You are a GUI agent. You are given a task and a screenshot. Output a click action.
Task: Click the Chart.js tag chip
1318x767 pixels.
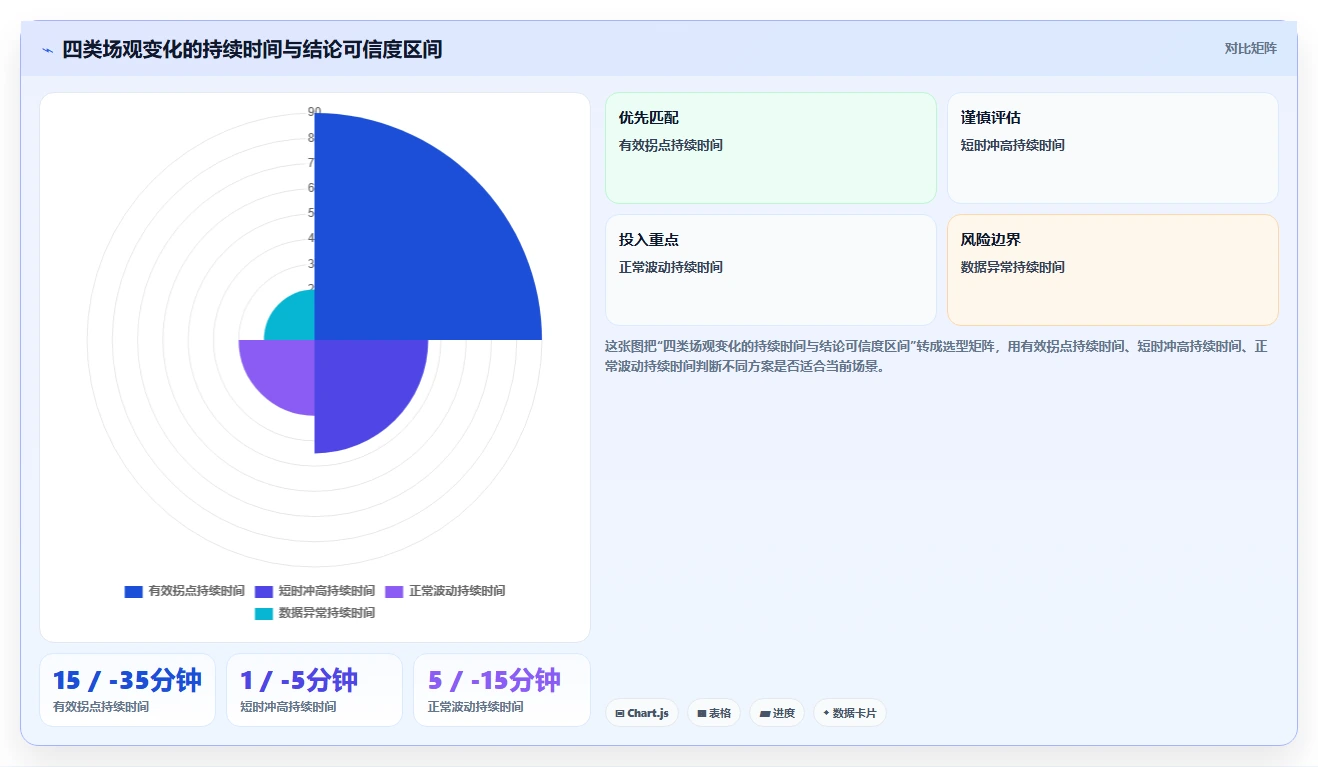click(642, 713)
